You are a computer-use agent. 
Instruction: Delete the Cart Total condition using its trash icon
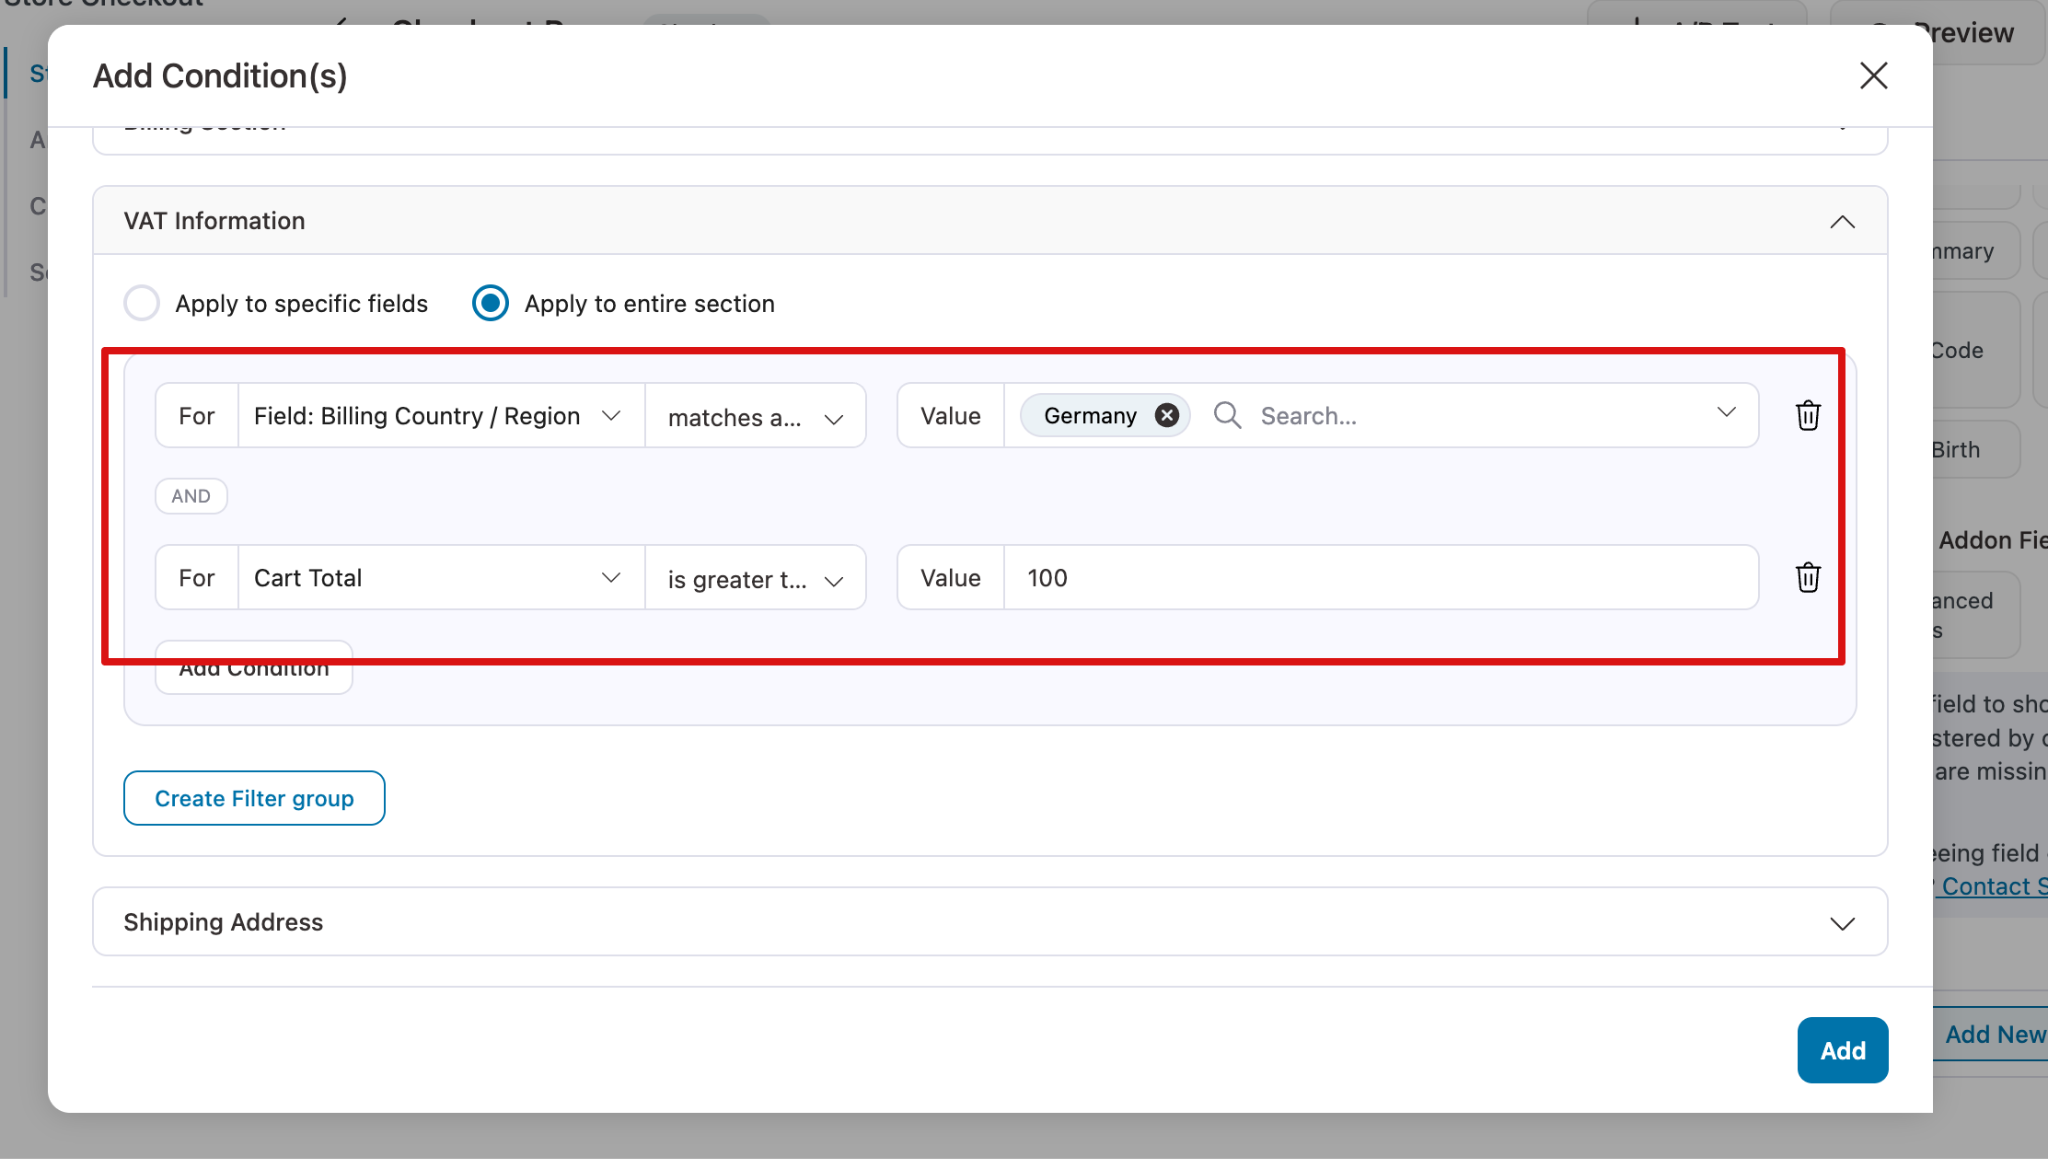click(x=1808, y=577)
